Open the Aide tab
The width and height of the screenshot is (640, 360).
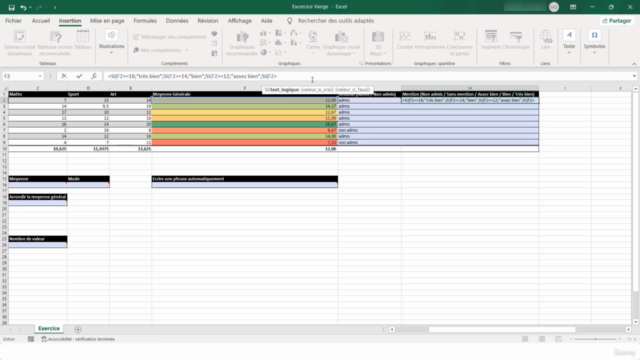click(x=267, y=20)
